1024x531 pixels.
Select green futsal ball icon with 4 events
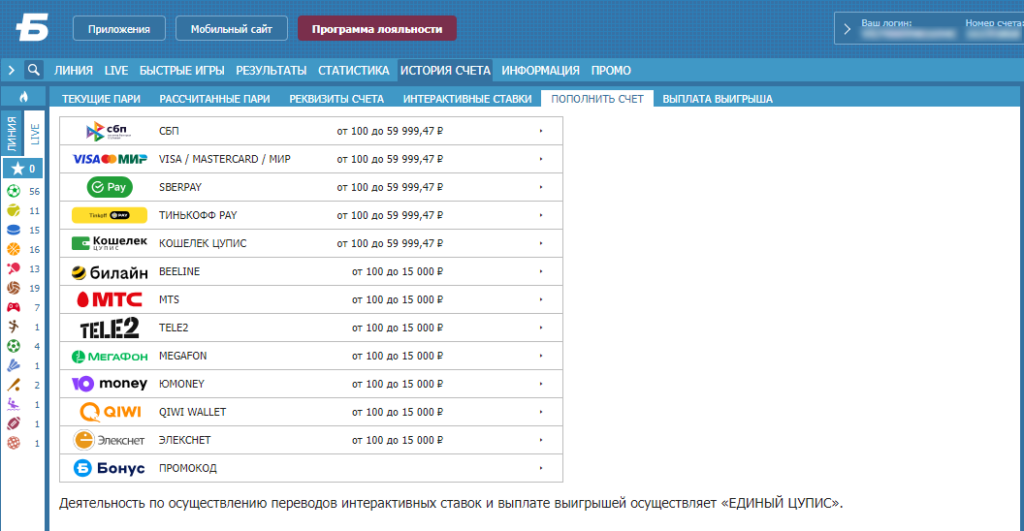(14, 346)
